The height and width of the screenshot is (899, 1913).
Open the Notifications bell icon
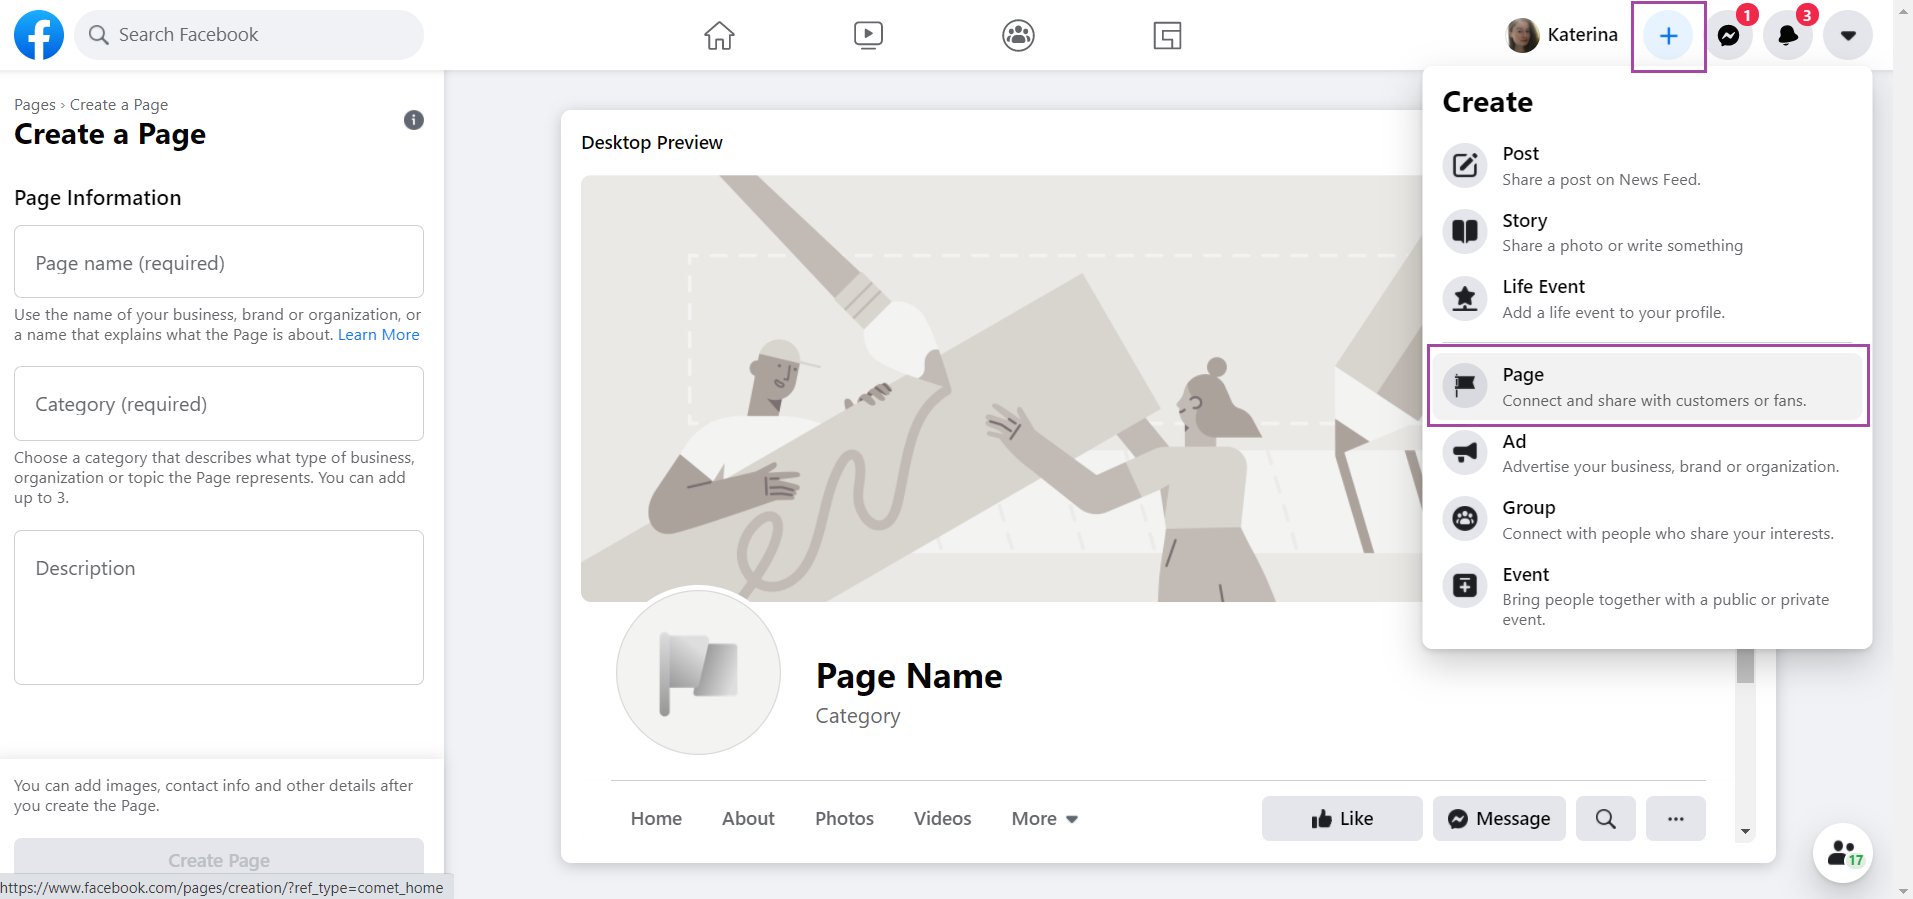(1788, 36)
